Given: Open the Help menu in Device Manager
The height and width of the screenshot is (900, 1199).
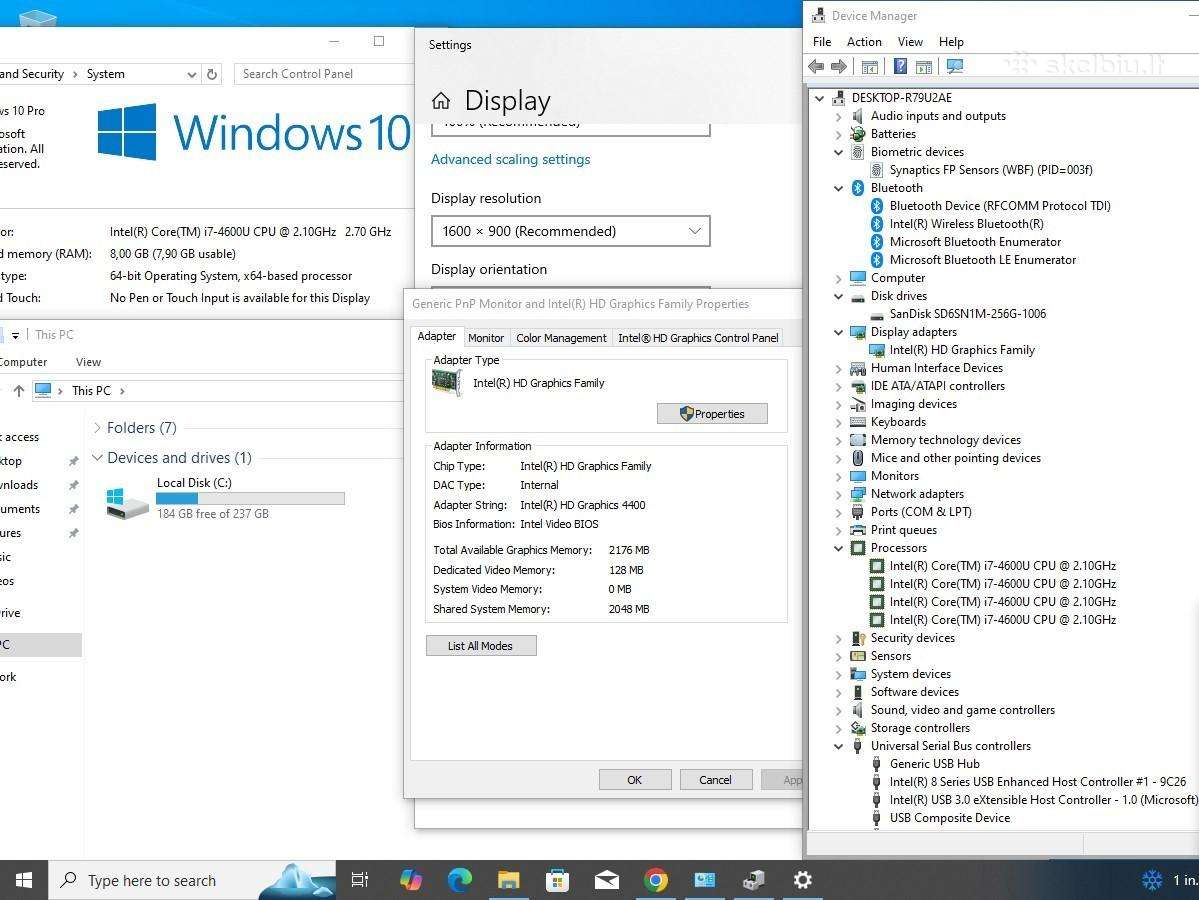Looking at the screenshot, I should tap(951, 42).
